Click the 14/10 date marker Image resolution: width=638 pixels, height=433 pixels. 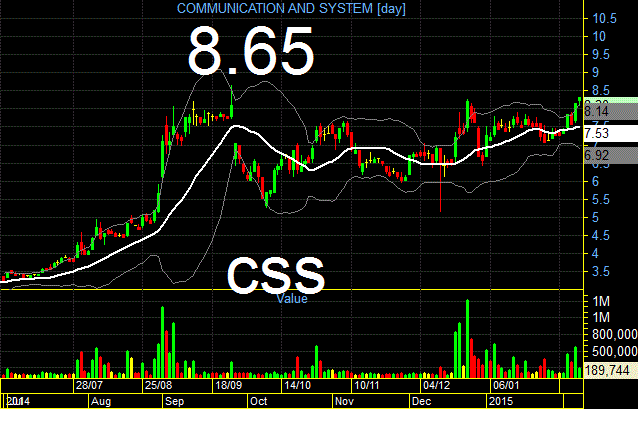[297, 385]
